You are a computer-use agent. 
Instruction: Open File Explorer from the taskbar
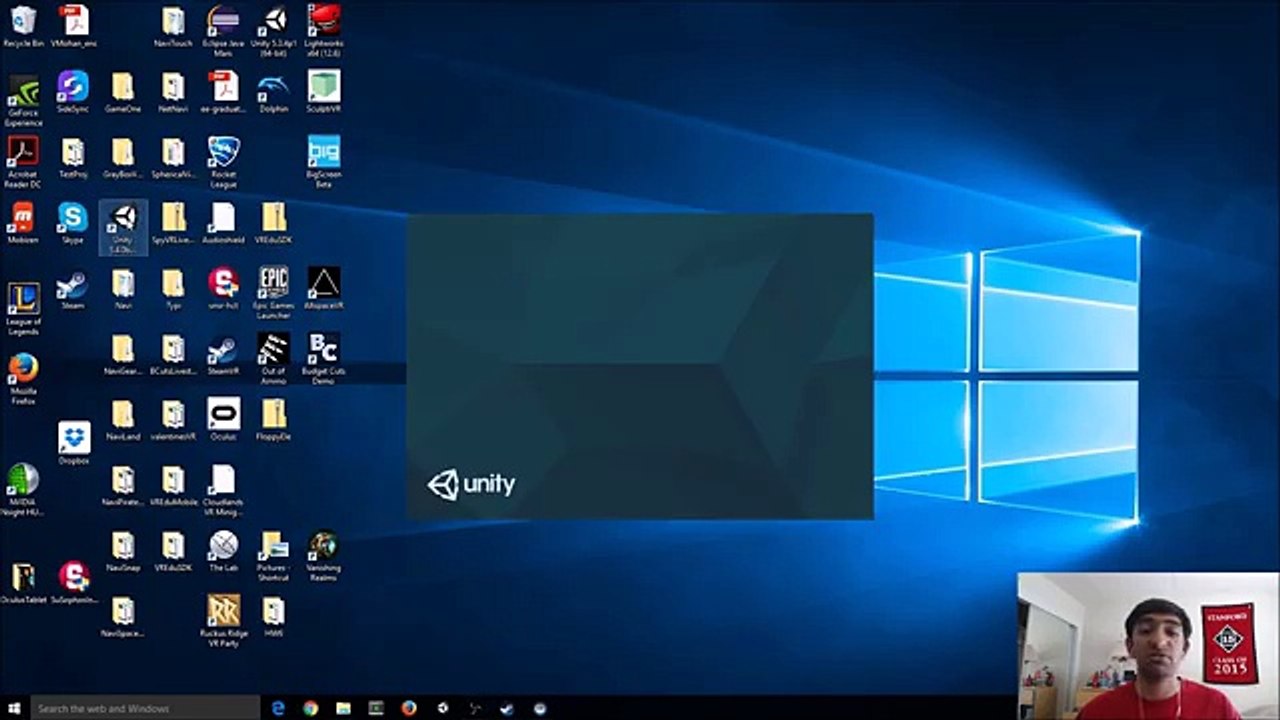click(x=344, y=708)
